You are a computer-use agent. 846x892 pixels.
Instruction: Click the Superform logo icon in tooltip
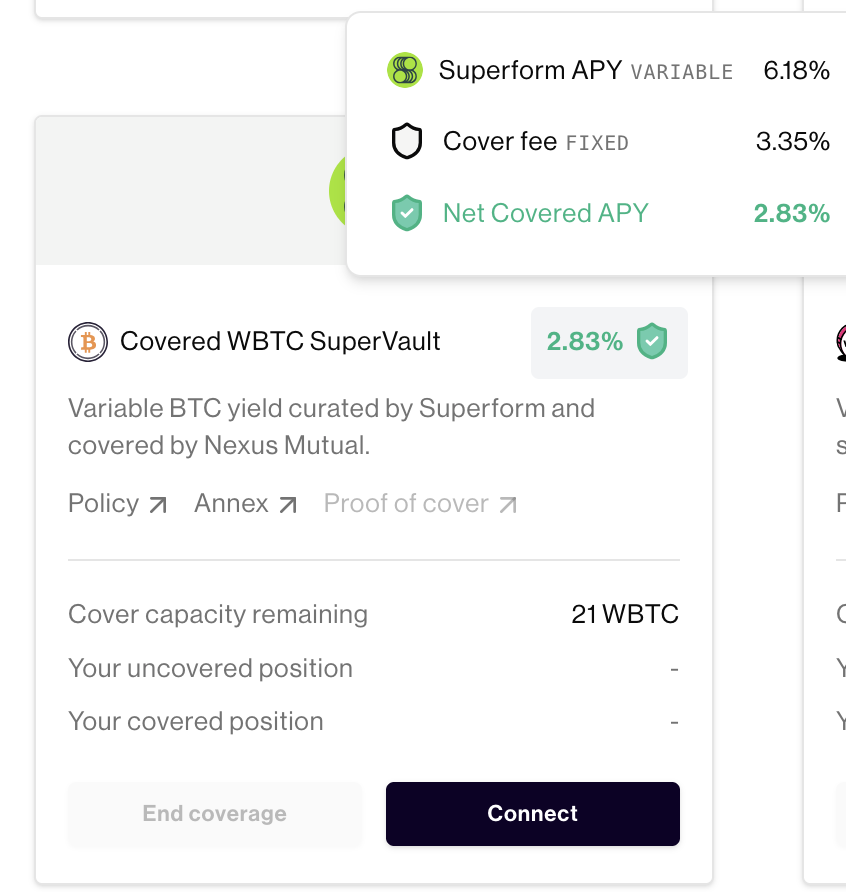pos(405,70)
